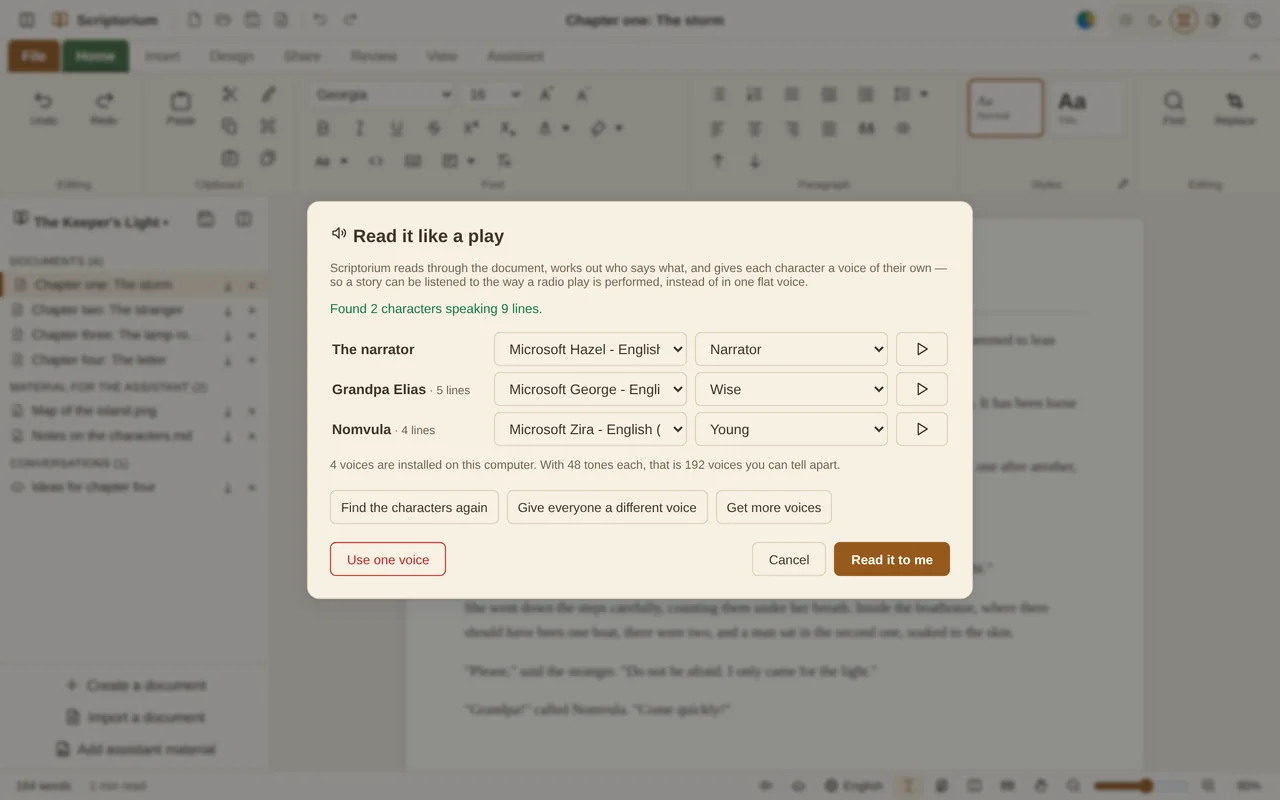Click the Paste clipboard icon
Viewport: 1280px width, 800px height.
(180, 107)
